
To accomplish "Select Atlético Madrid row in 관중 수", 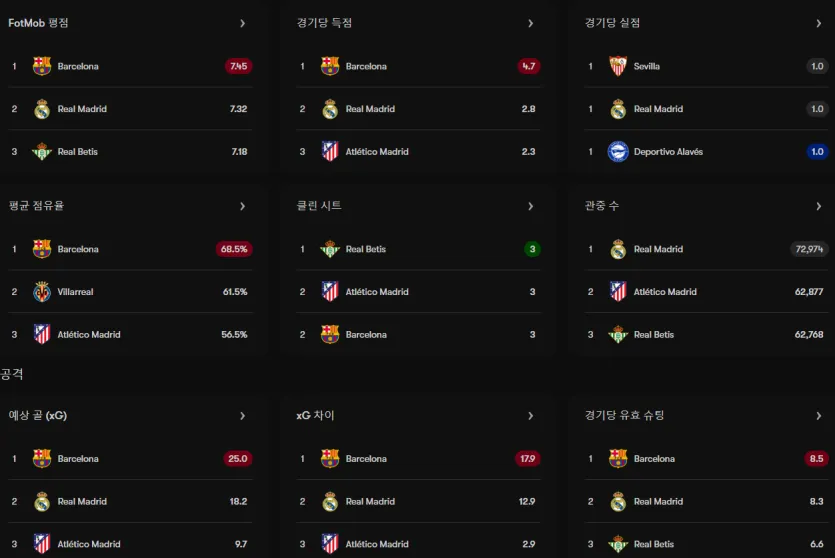I will [707, 292].
